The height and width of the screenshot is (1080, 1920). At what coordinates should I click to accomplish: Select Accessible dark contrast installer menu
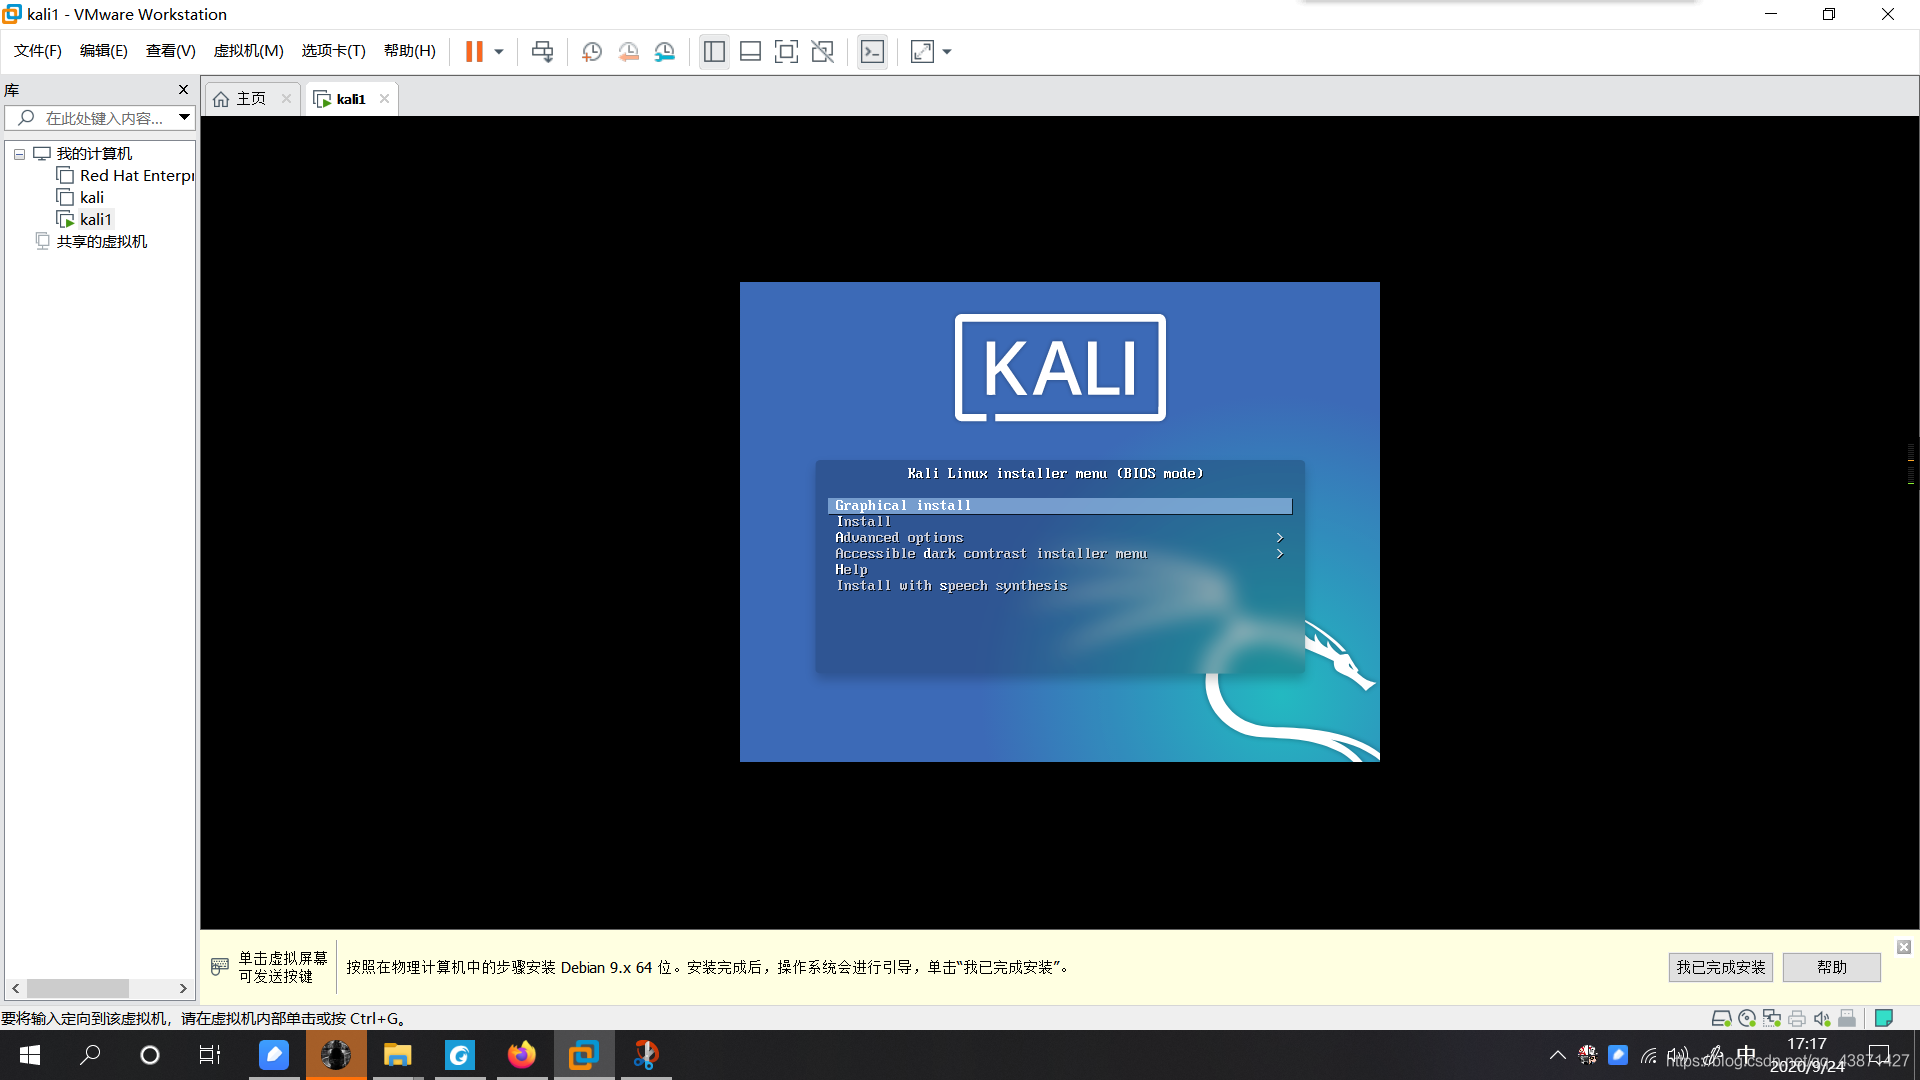tap(1060, 554)
